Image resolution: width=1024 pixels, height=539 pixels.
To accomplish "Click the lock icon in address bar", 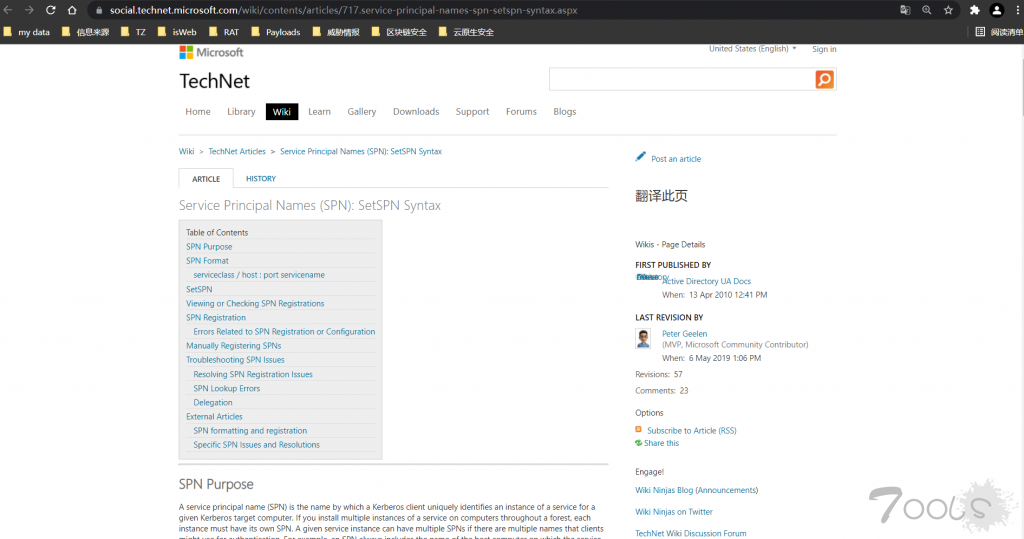I will tap(99, 10).
